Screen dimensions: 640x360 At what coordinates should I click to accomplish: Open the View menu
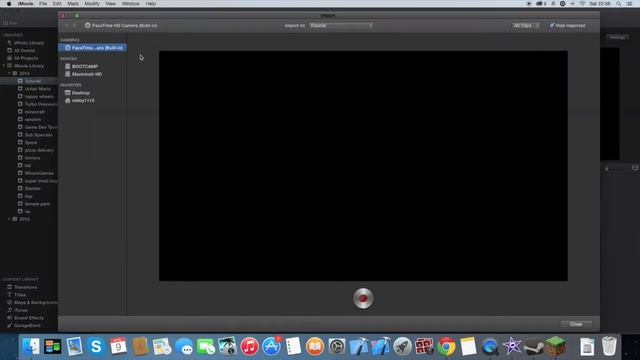coord(110,4)
